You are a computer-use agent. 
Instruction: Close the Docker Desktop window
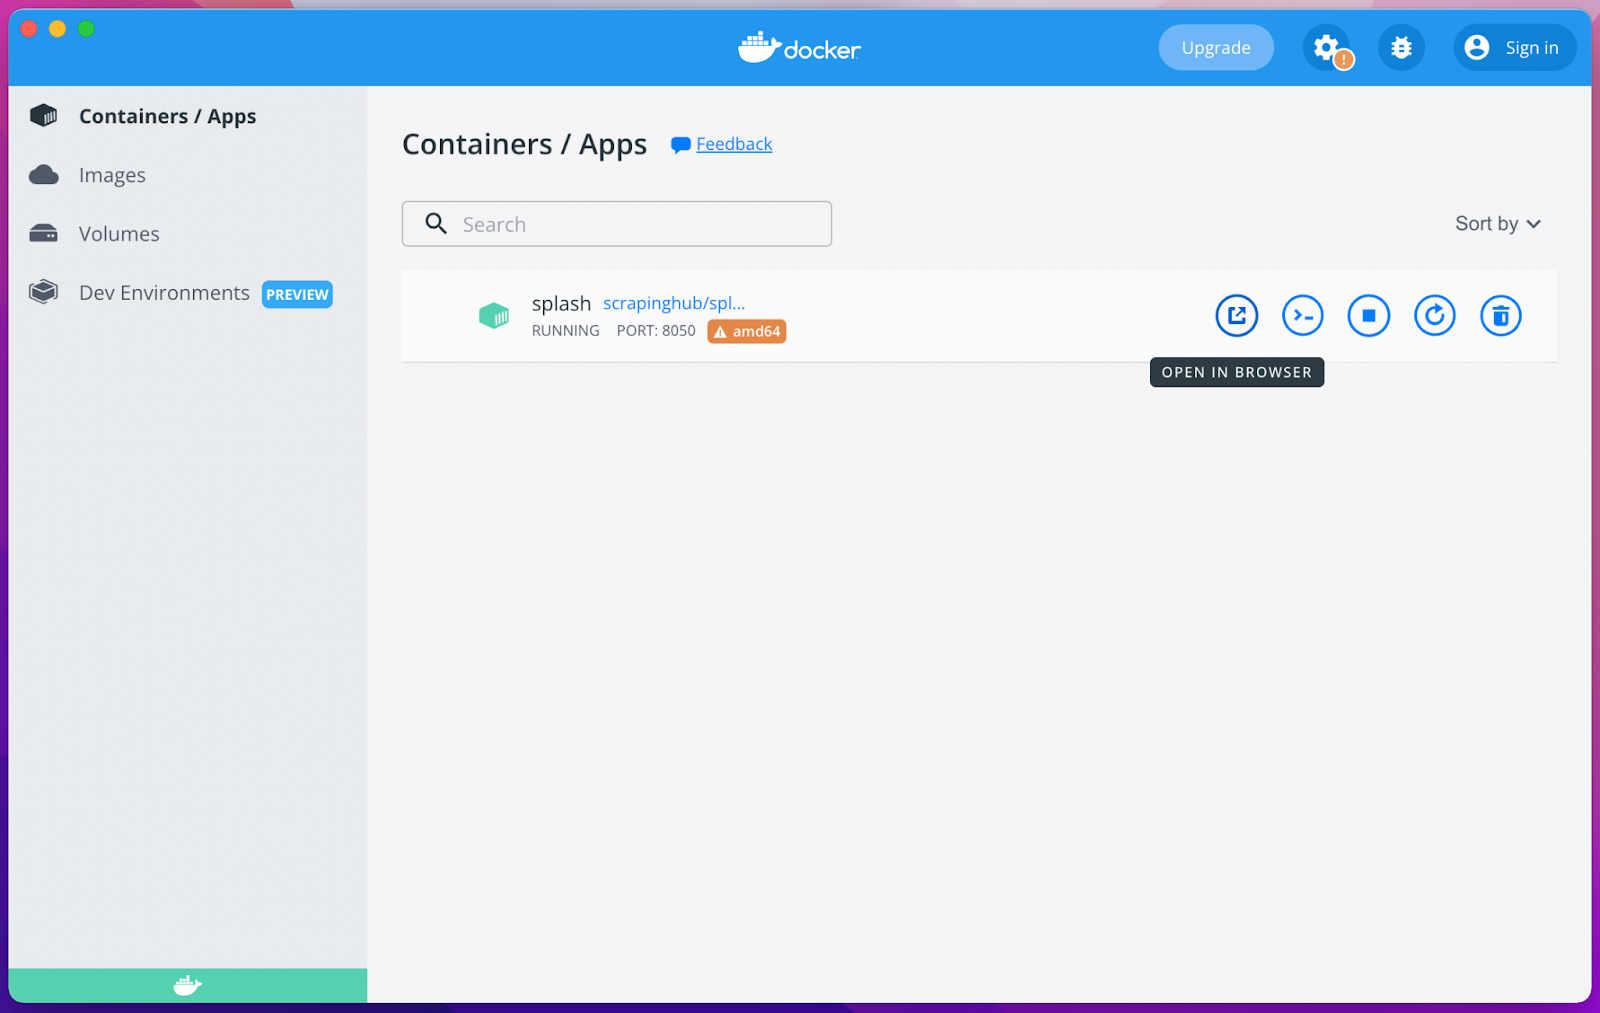click(29, 29)
